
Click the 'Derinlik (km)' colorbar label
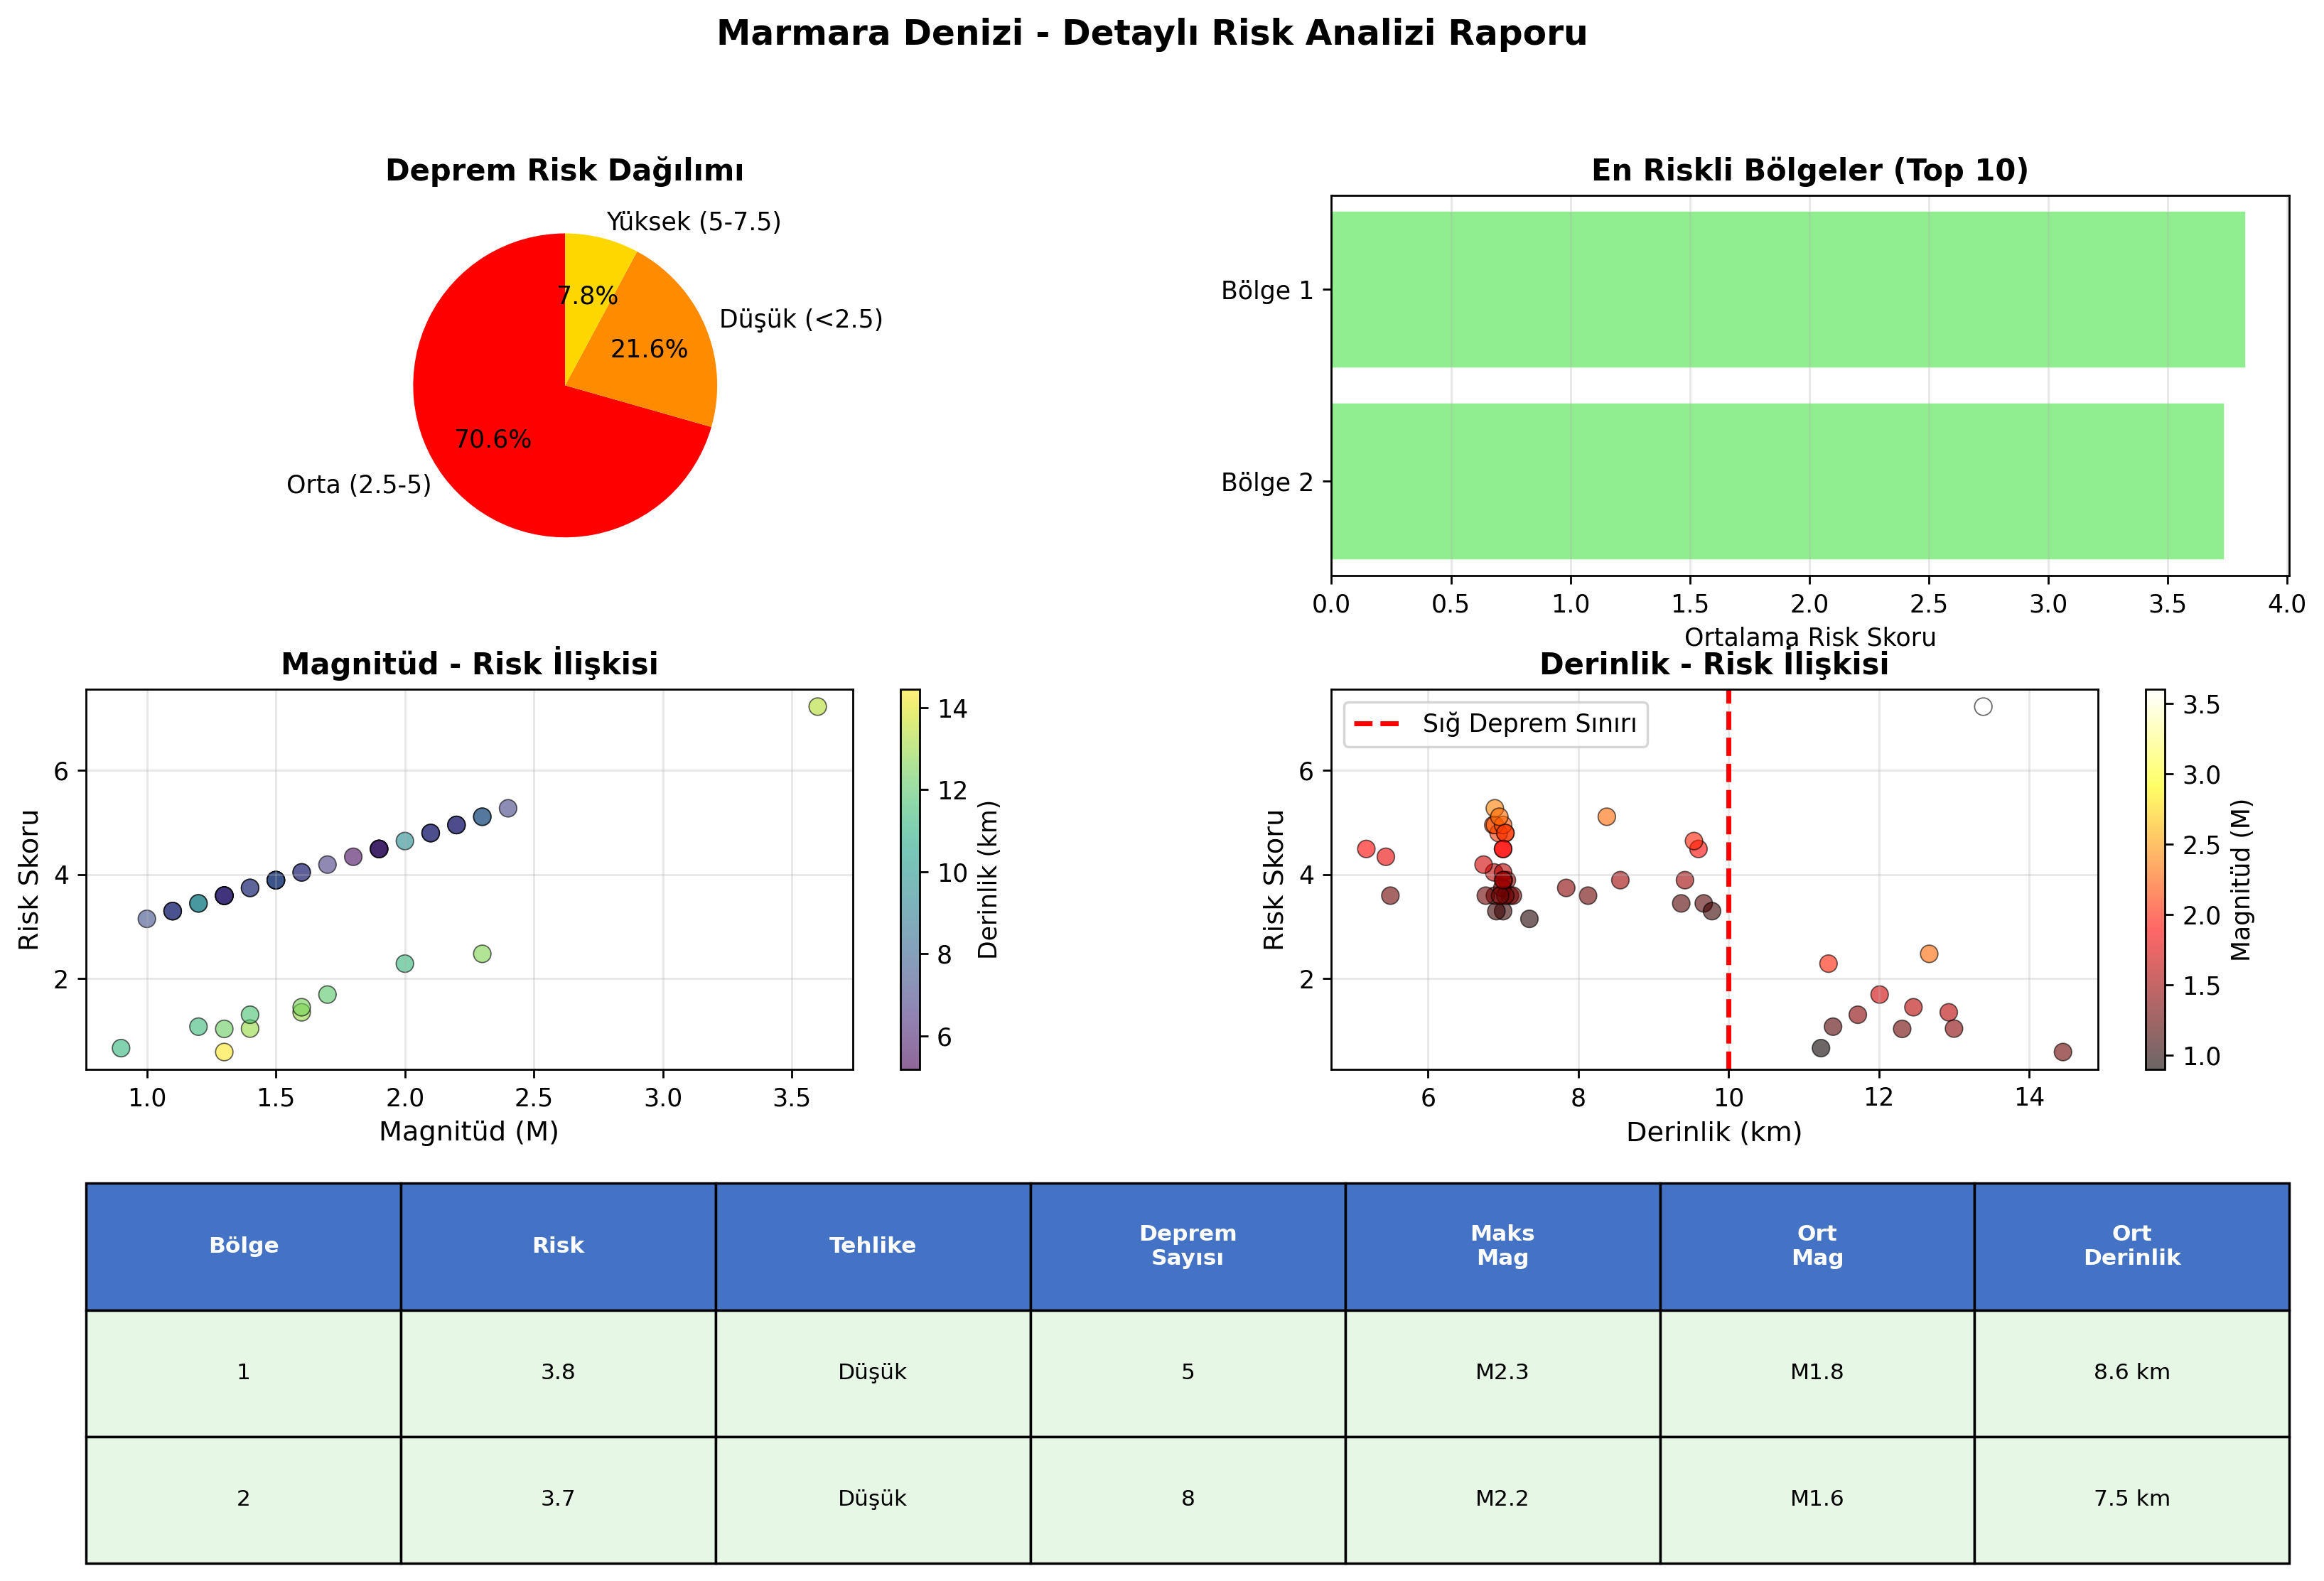(988, 880)
